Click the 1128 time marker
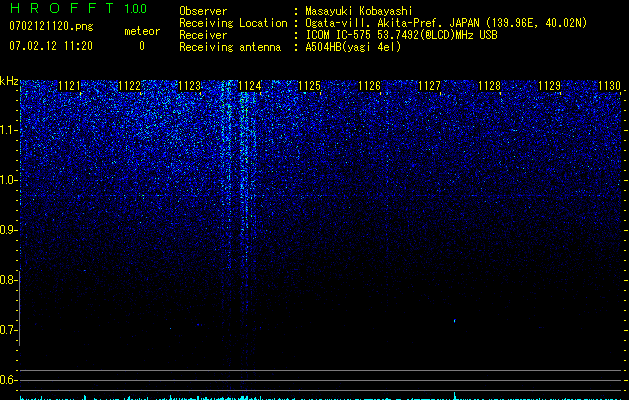This screenshot has width=629, height=400. coord(489,86)
